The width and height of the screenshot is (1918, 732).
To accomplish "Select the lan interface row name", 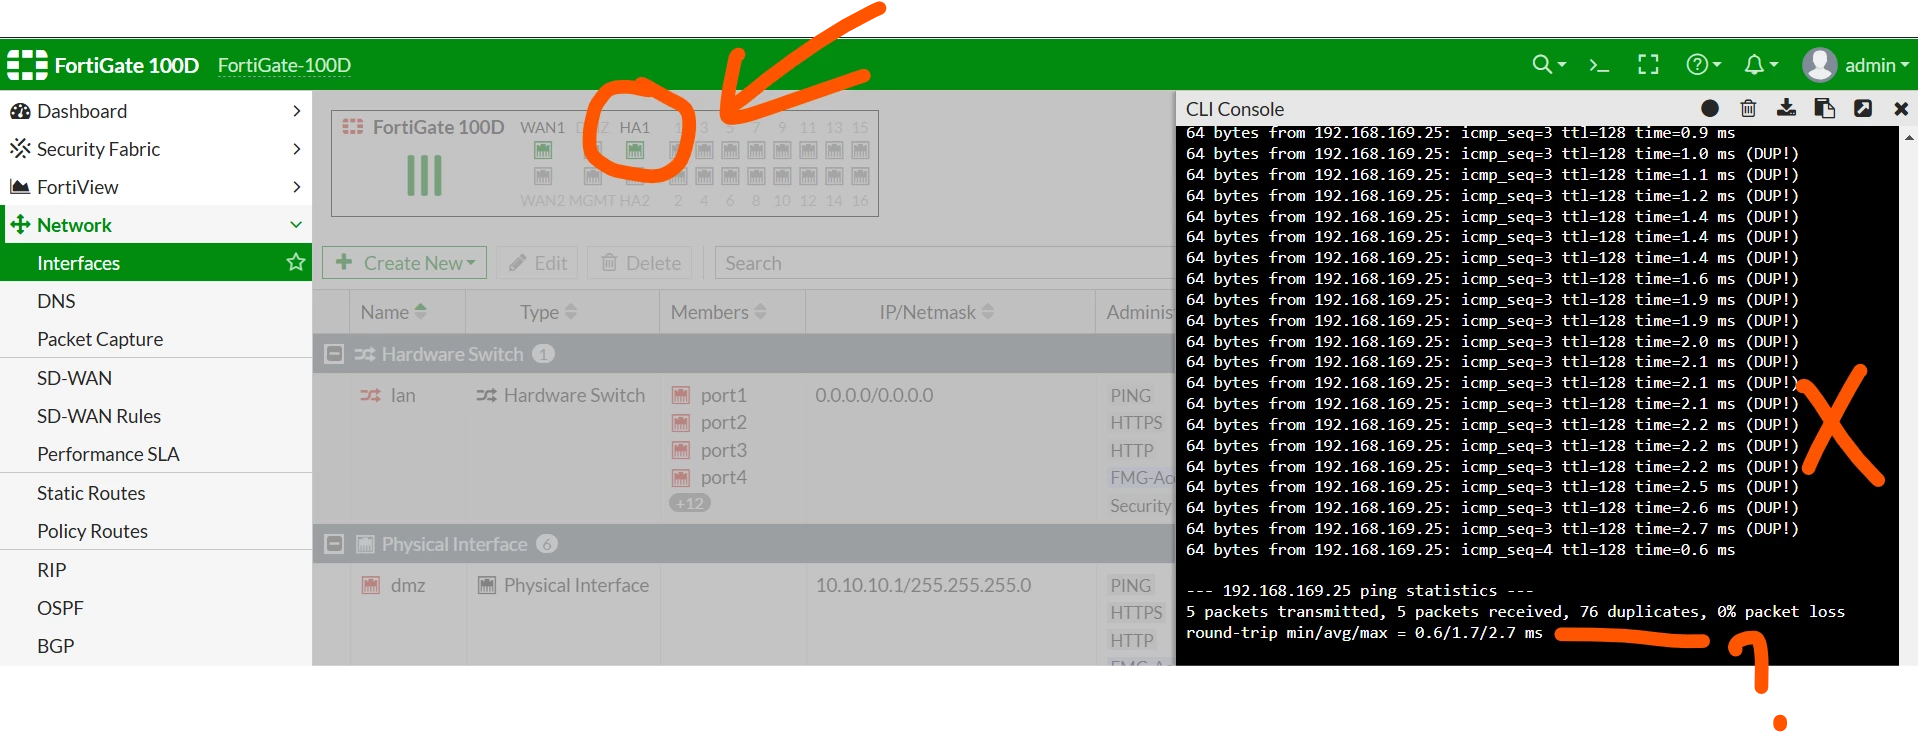I will point(403,395).
